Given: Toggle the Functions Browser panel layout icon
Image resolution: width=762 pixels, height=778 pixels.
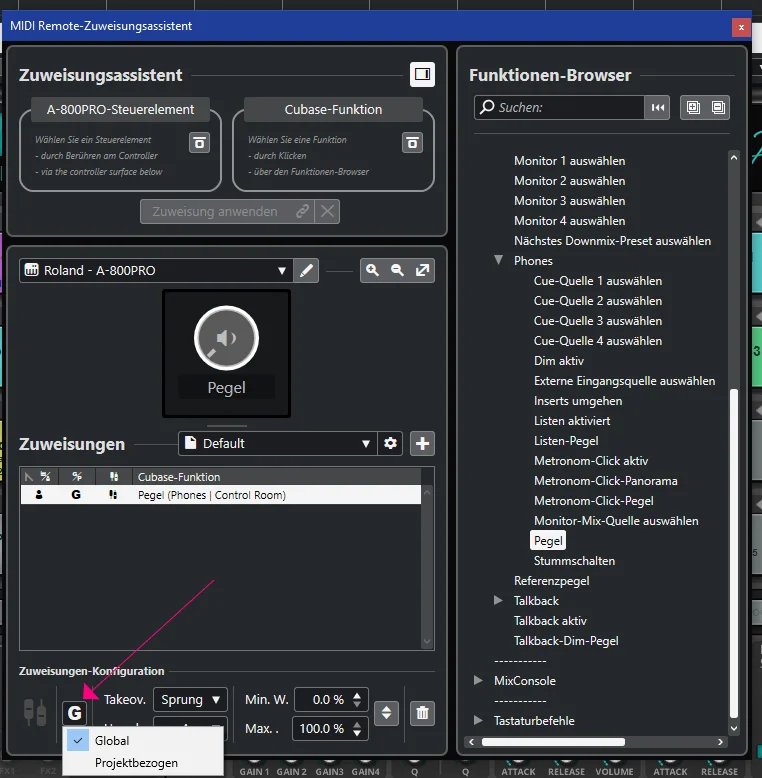Looking at the screenshot, I should pyautogui.click(x=422, y=74).
